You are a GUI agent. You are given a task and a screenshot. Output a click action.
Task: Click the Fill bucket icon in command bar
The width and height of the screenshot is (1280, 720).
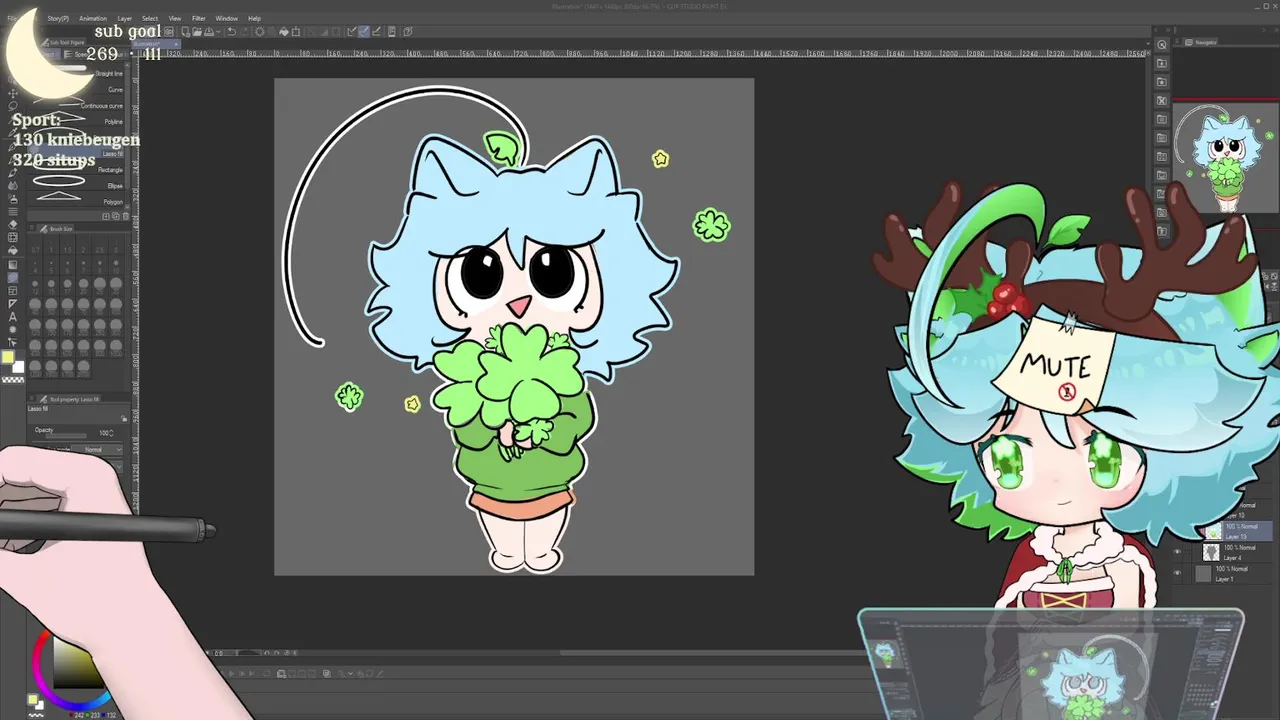[284, 31]
